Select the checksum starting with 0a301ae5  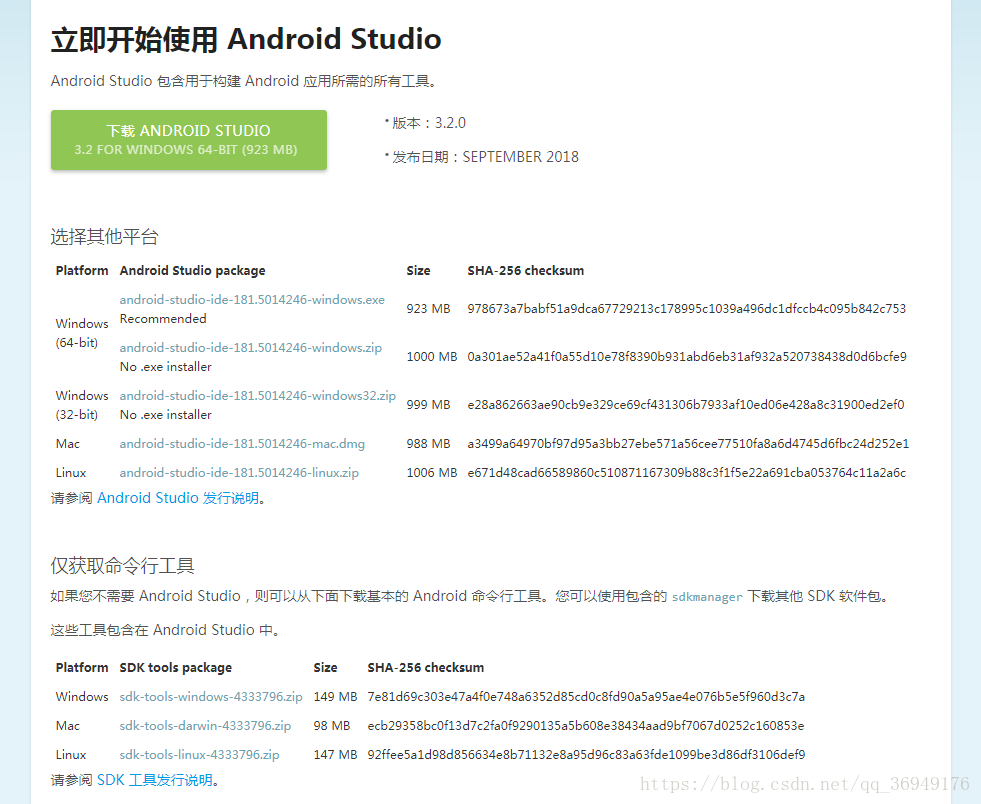coord(687,357)
